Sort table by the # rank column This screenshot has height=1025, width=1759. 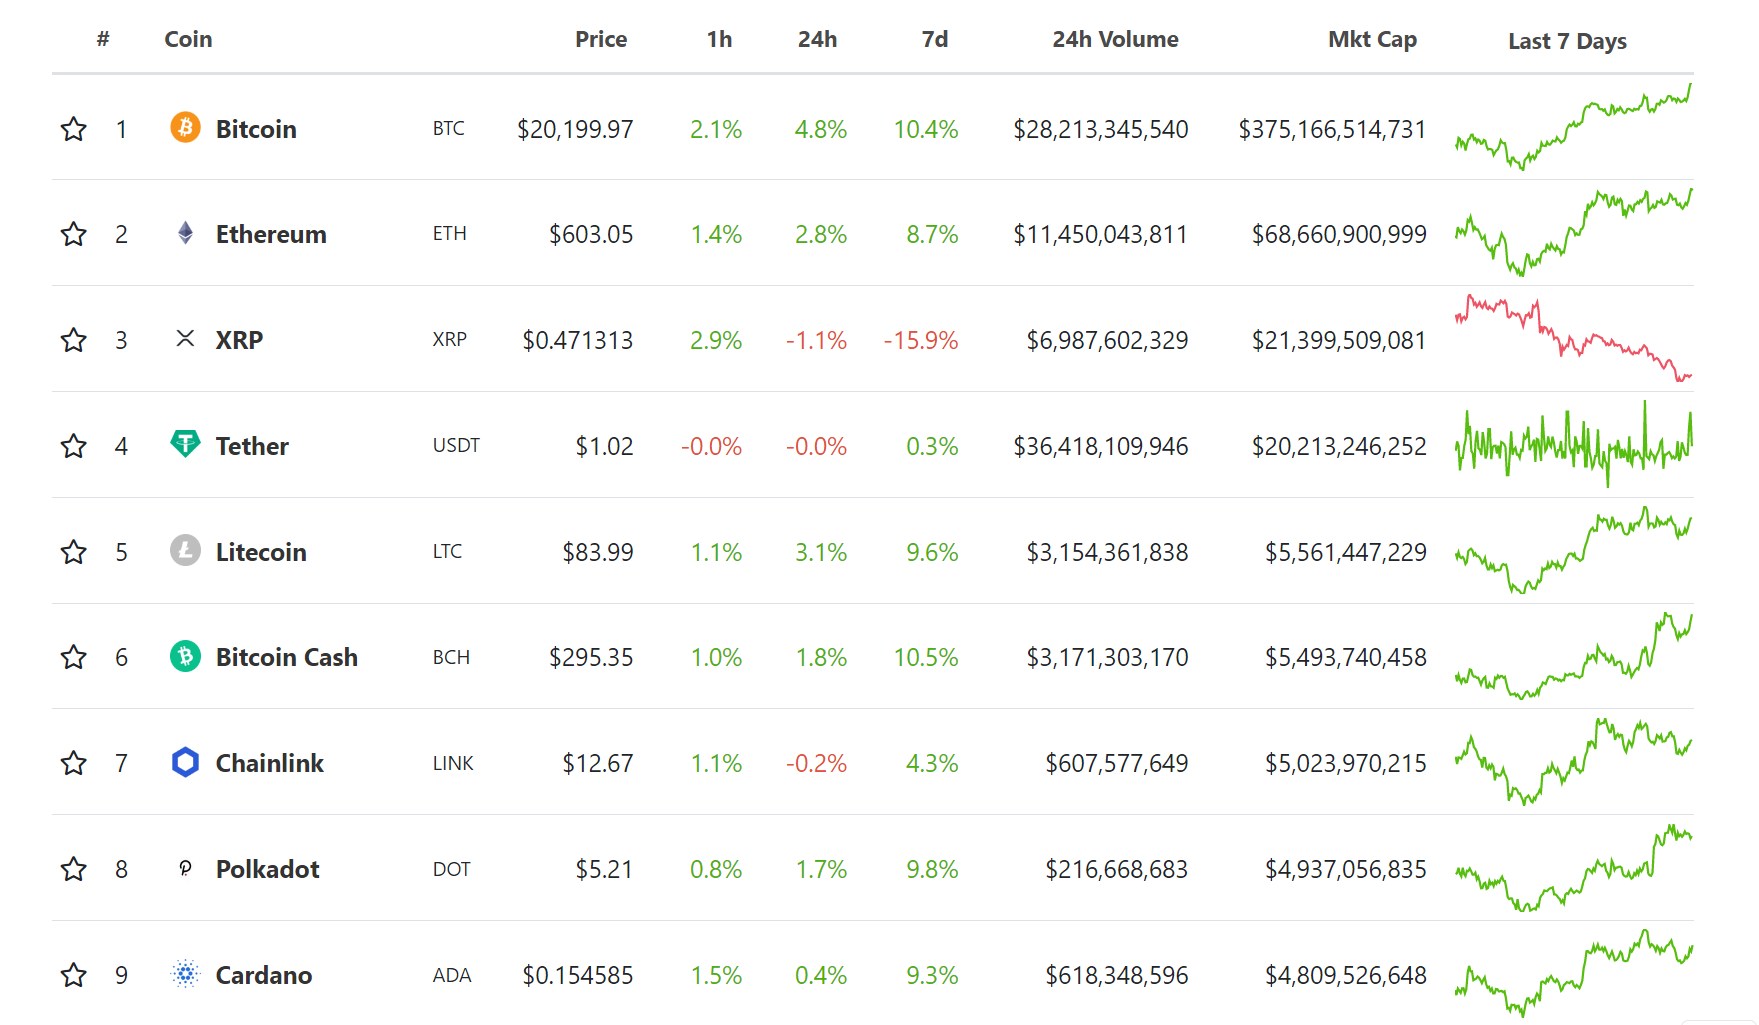(x=103, y=39)
